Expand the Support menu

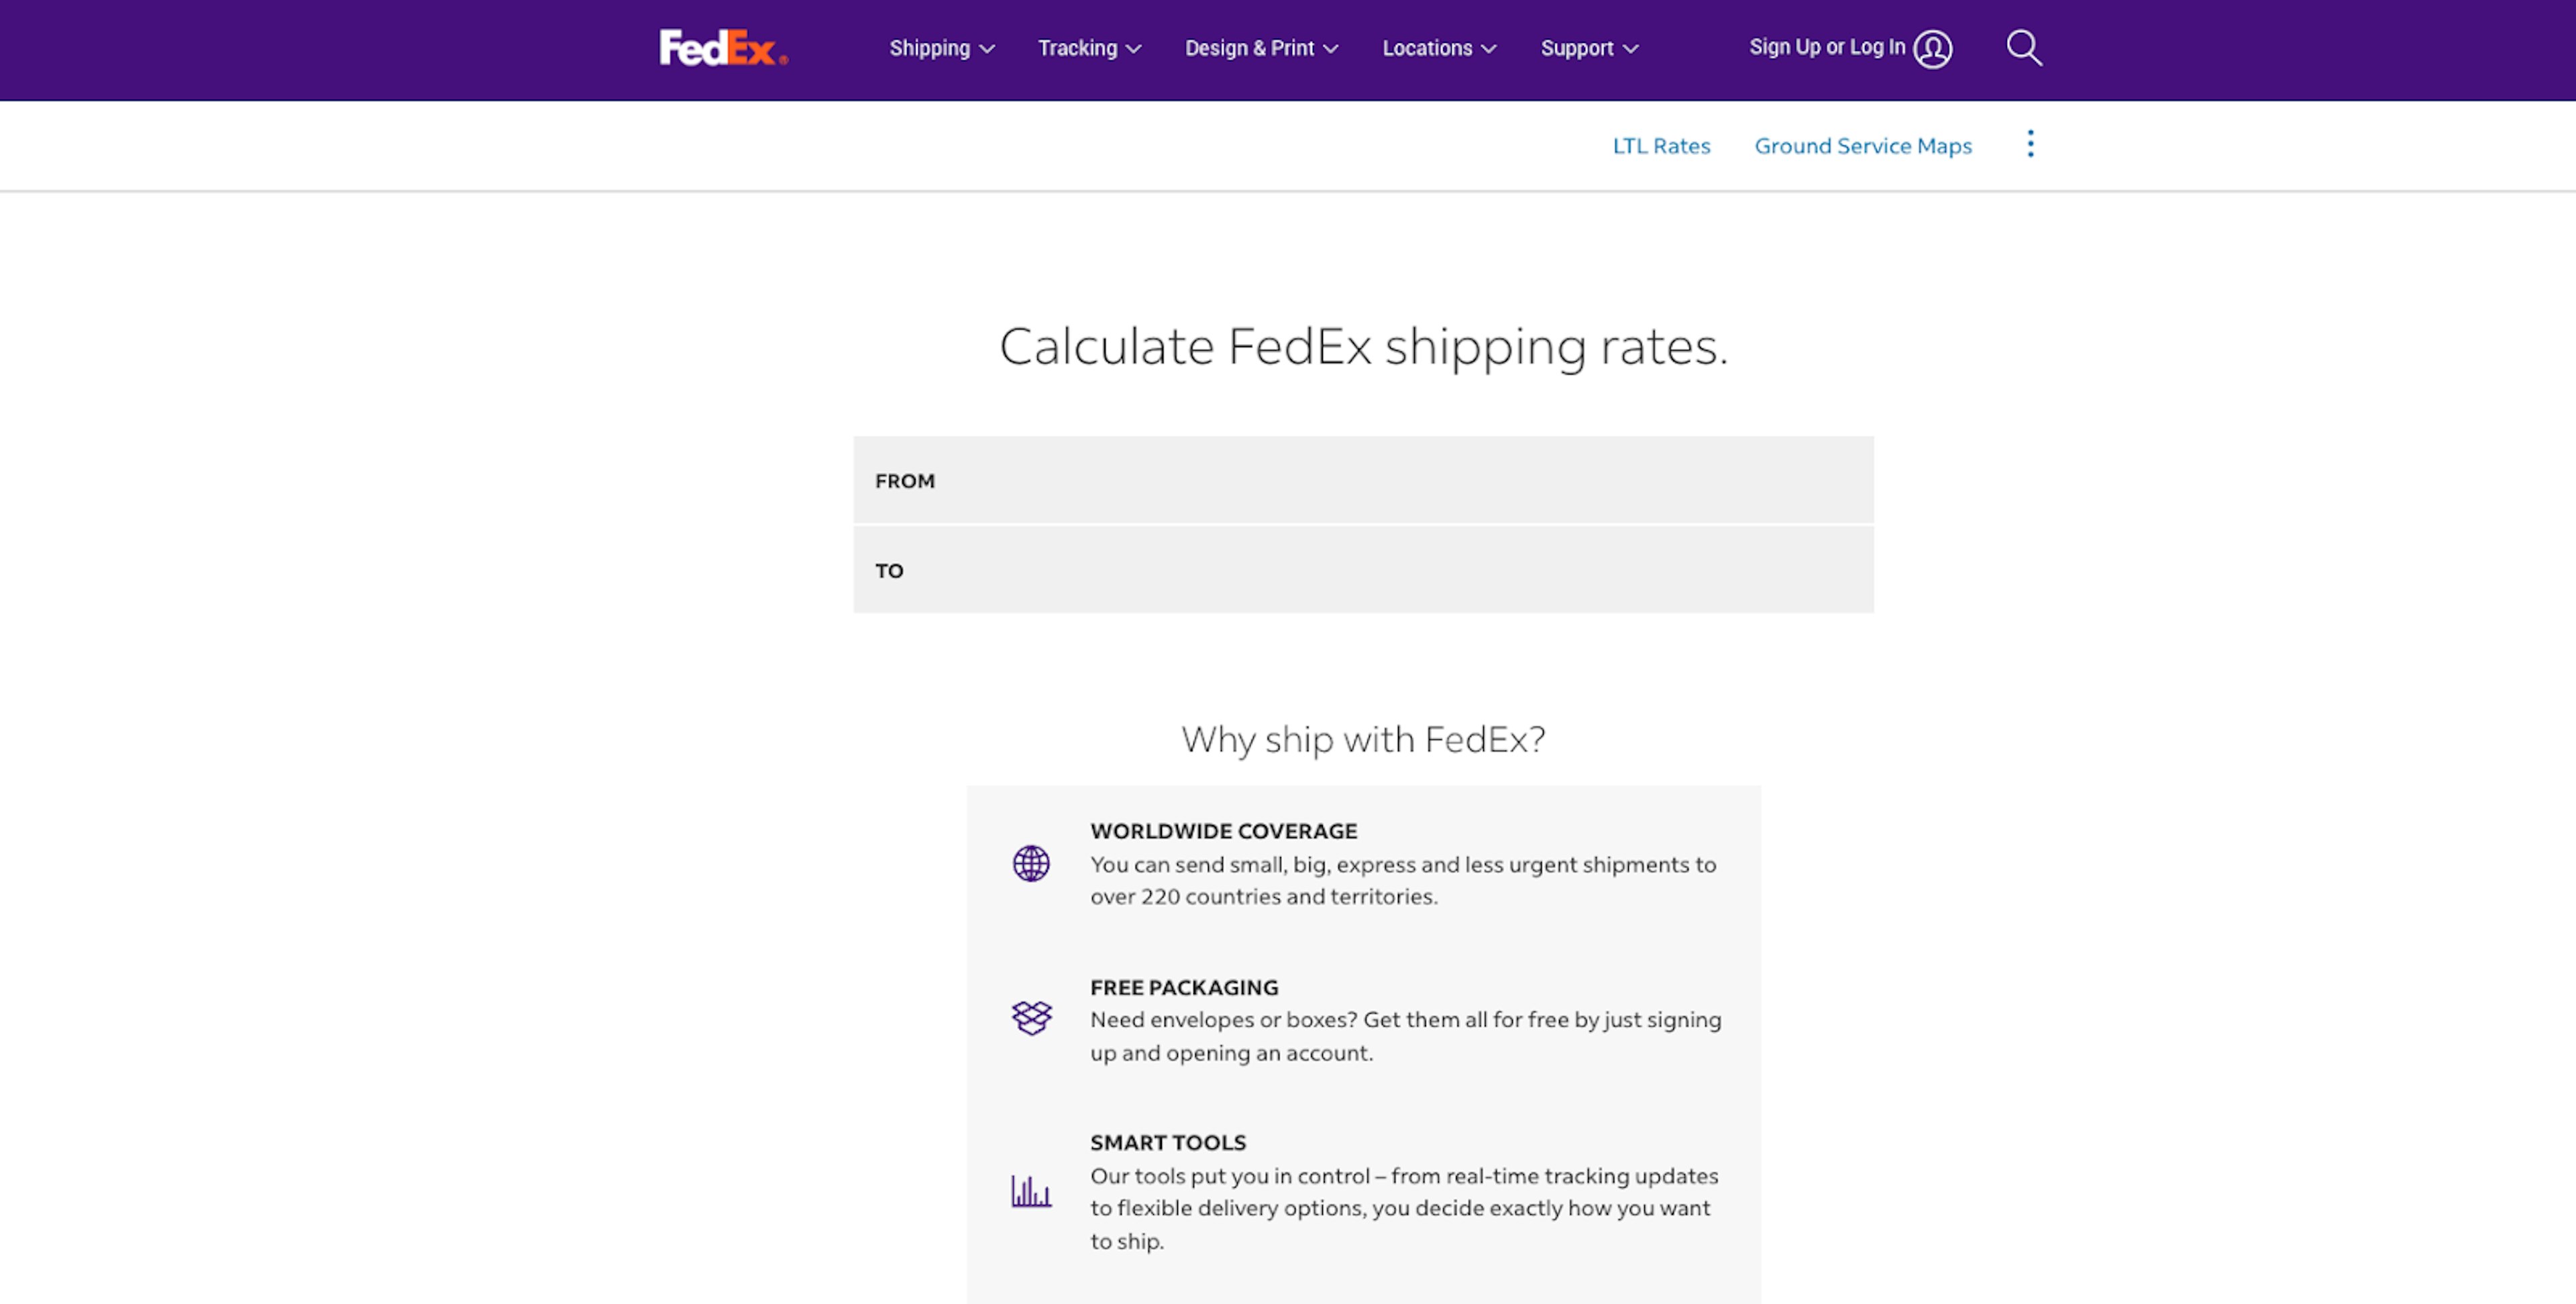click(1588, 47)
